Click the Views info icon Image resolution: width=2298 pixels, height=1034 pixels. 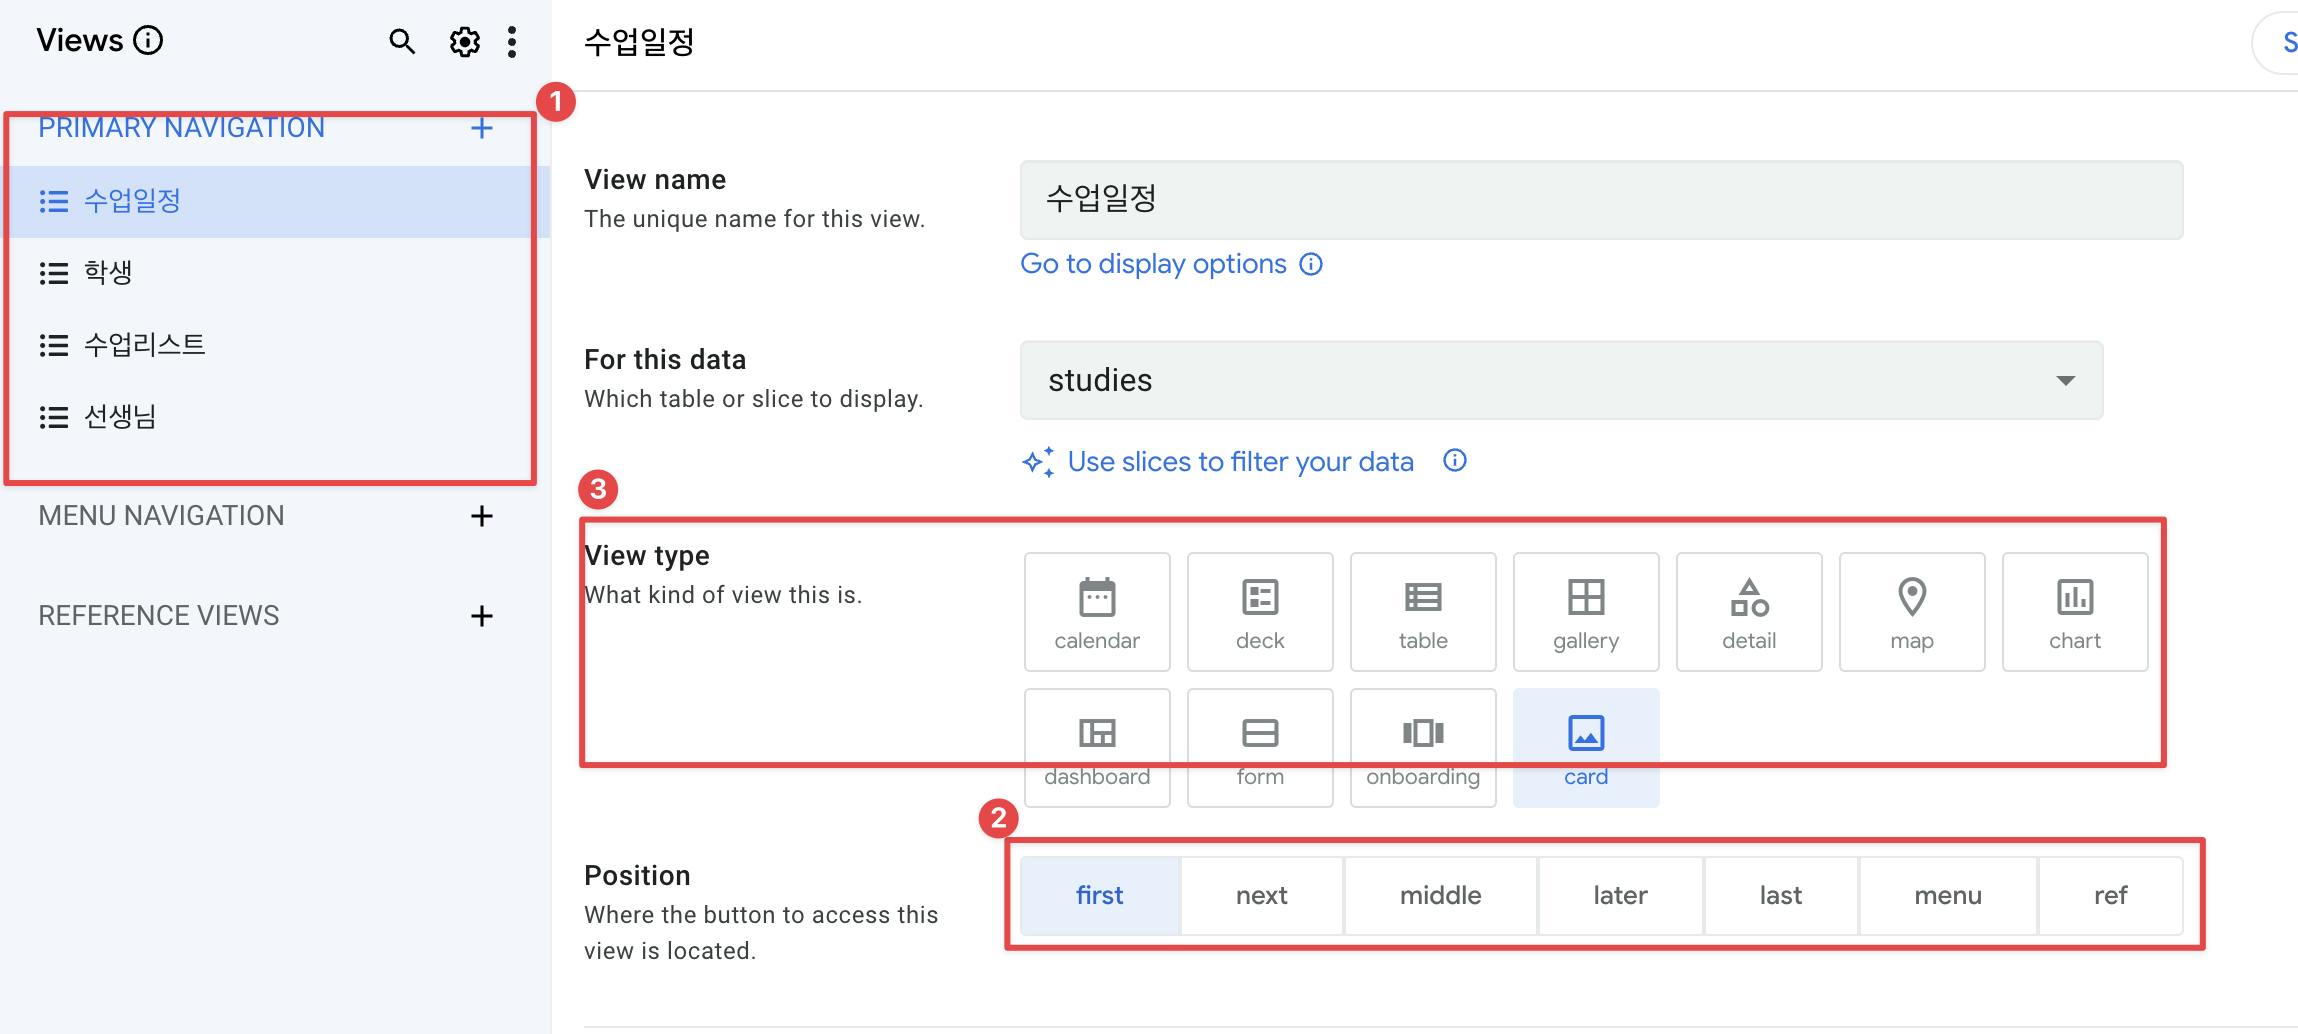click(x=148, y=40)
